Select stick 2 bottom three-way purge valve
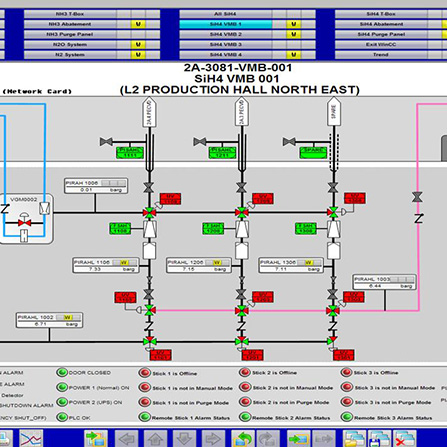447x447 pixels. click(x=241, y=341)
